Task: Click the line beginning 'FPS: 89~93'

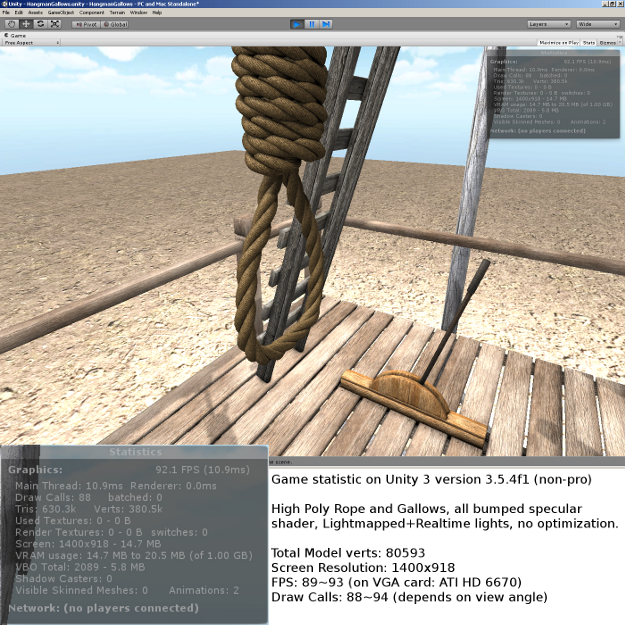Action: click(396, 582)
